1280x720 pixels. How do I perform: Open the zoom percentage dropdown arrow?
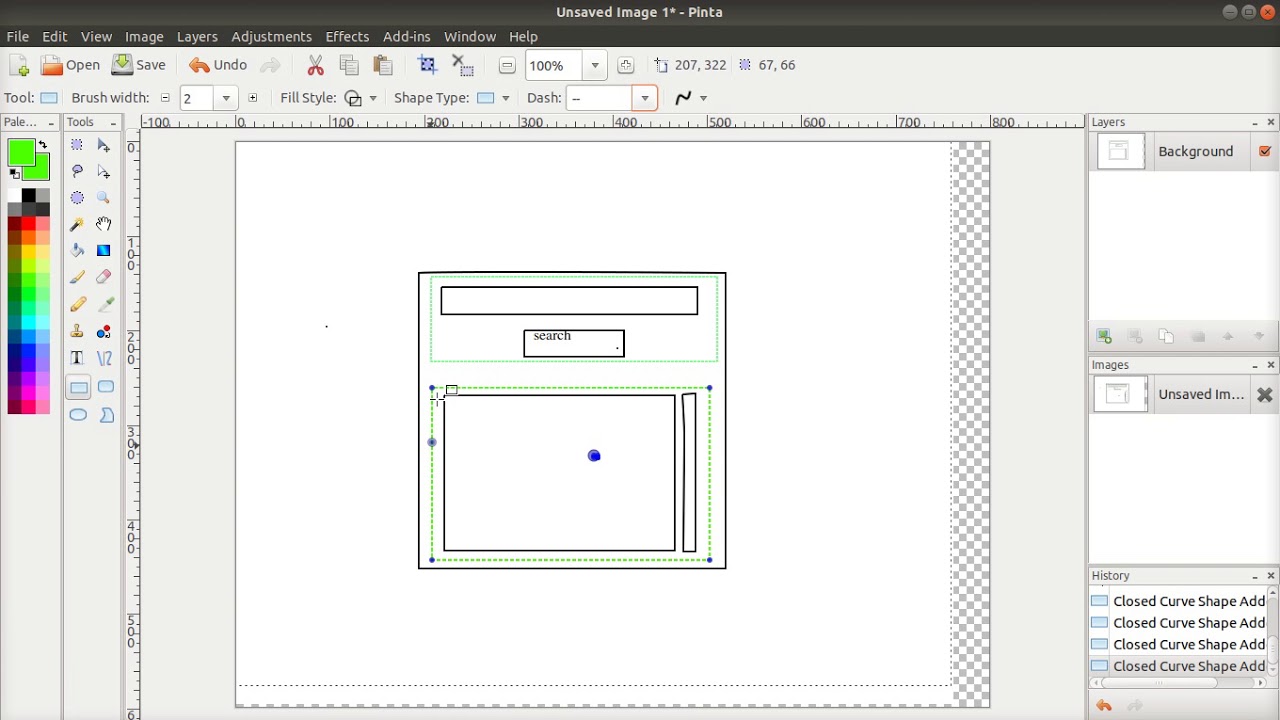pos(595,66)
